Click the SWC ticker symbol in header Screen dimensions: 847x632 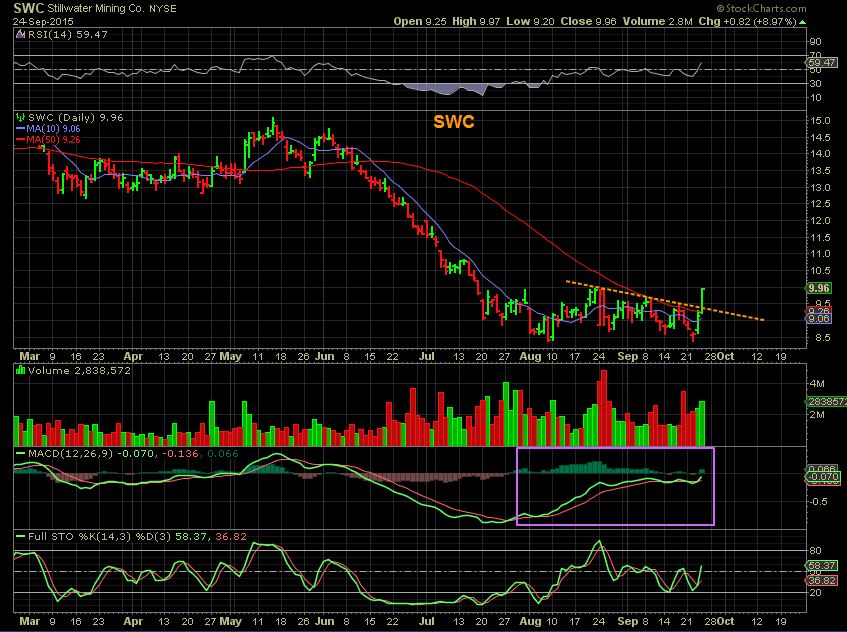coord(29,8)
